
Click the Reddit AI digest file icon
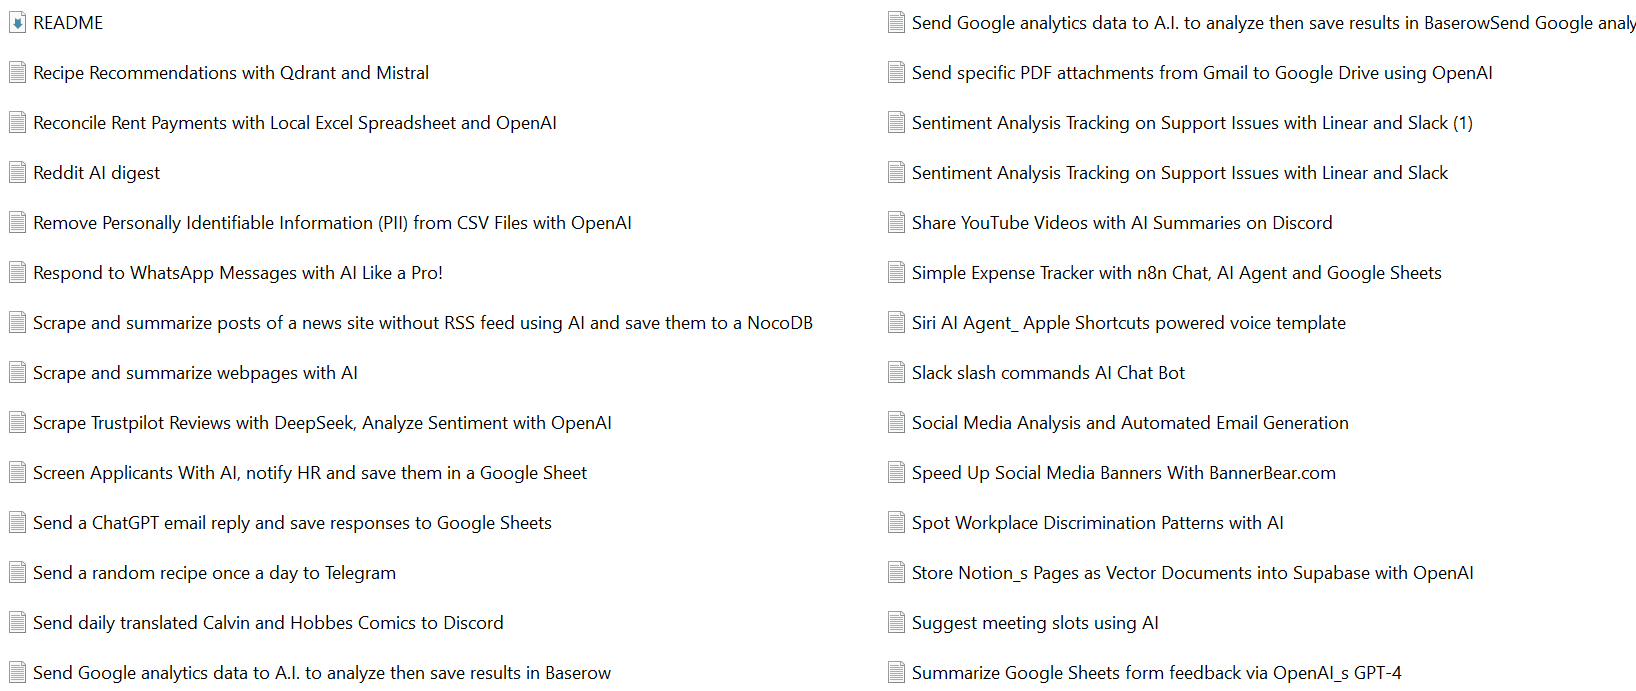click(17, 173)
